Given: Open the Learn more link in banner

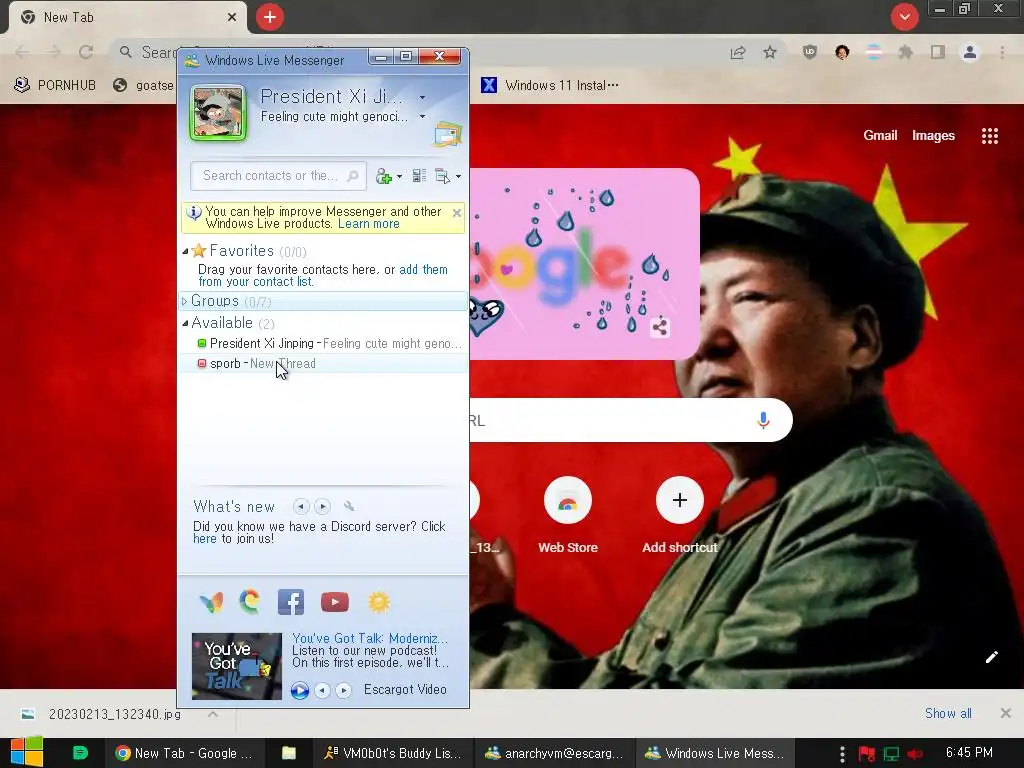Looking at the screenshot, I should tap(368, 224).
